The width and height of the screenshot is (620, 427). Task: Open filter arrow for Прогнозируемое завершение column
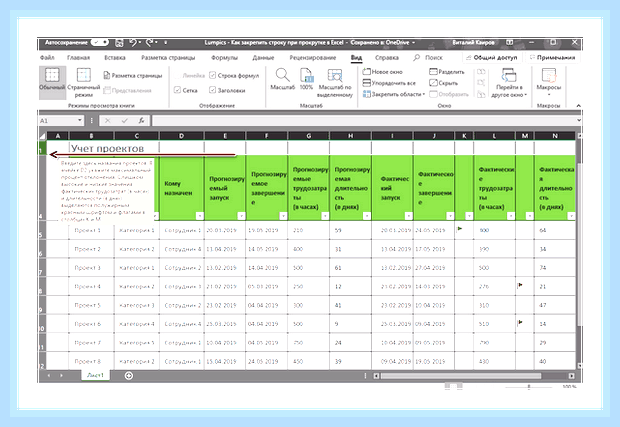click(x=283, y=216)
